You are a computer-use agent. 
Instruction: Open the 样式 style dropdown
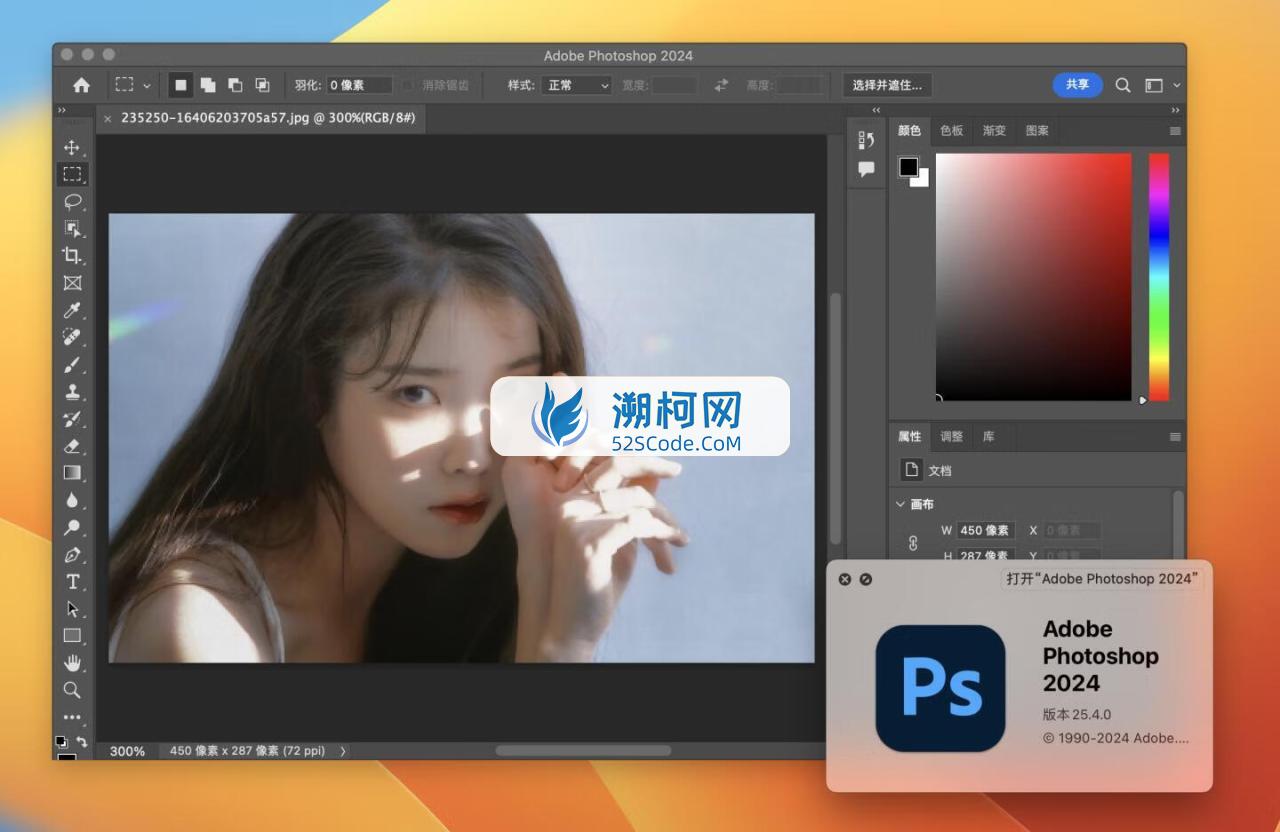[x=576, y=85]
